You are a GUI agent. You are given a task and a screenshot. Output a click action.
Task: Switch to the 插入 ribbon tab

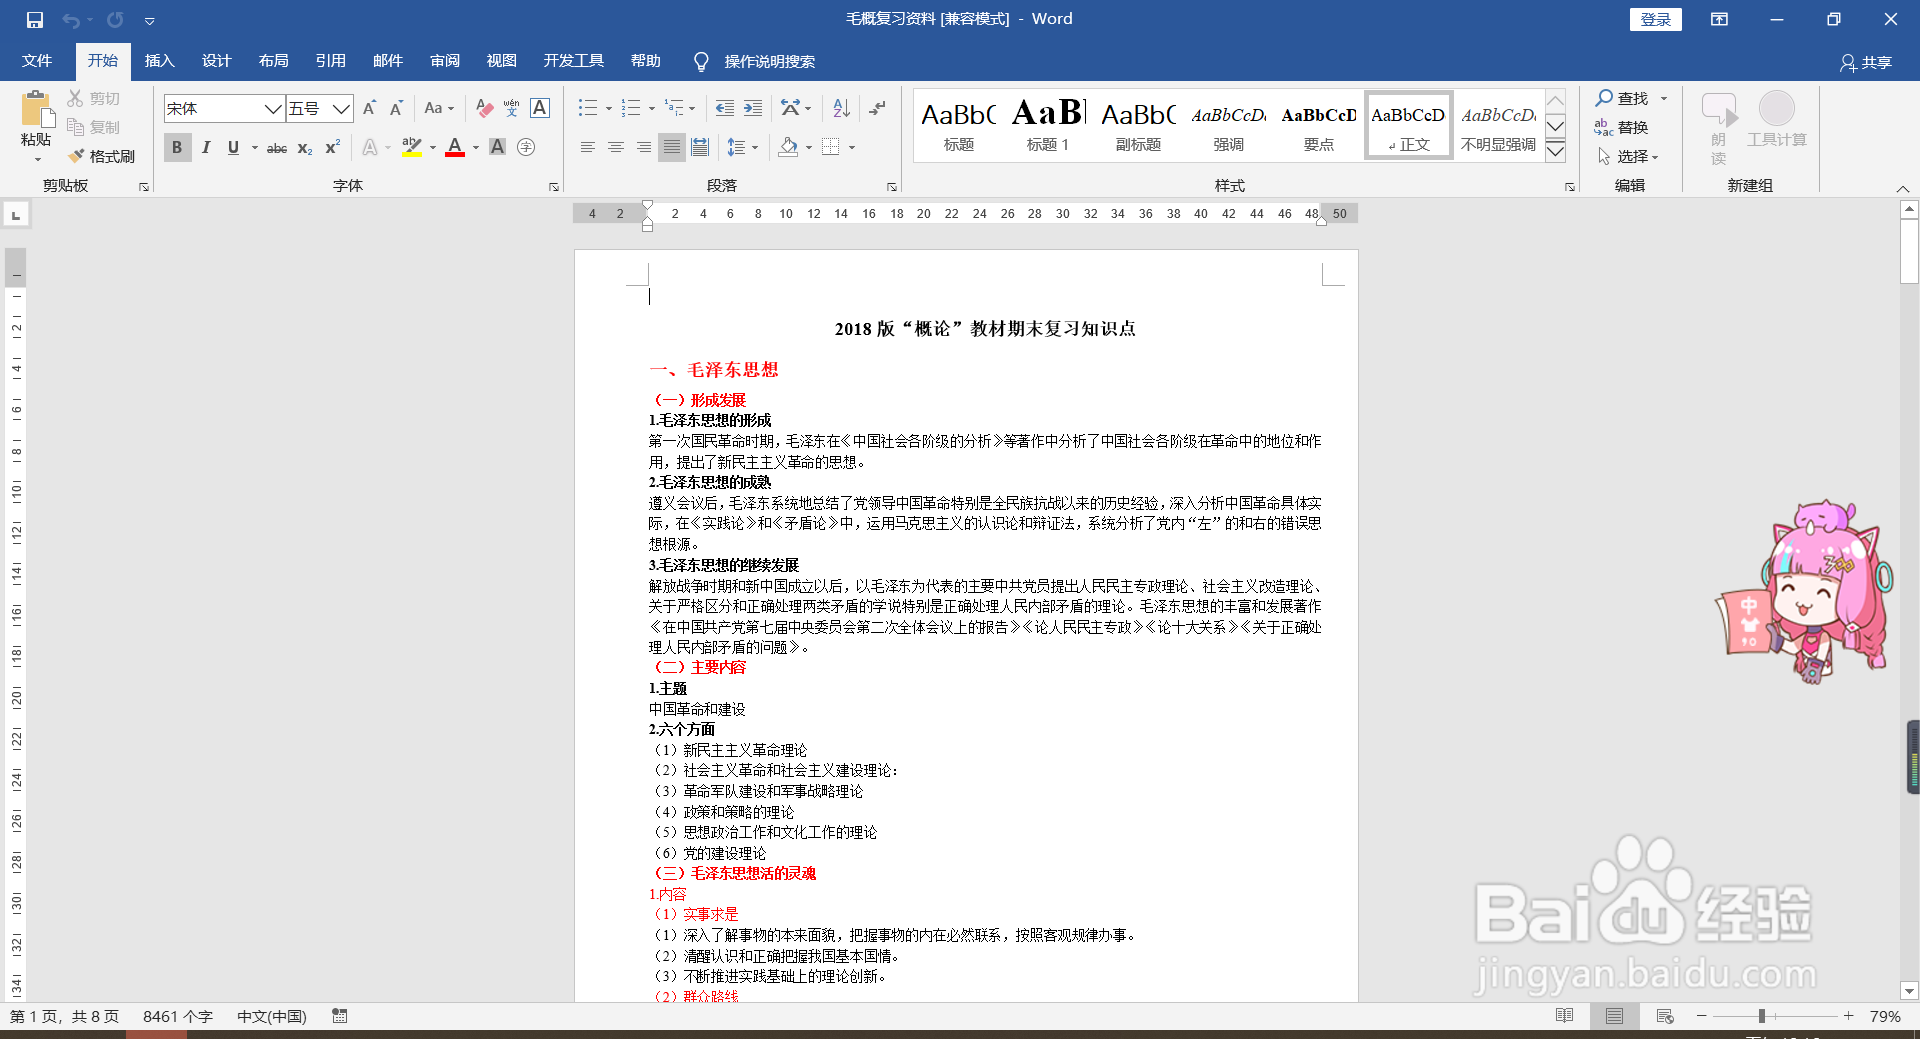click(159, 60)
